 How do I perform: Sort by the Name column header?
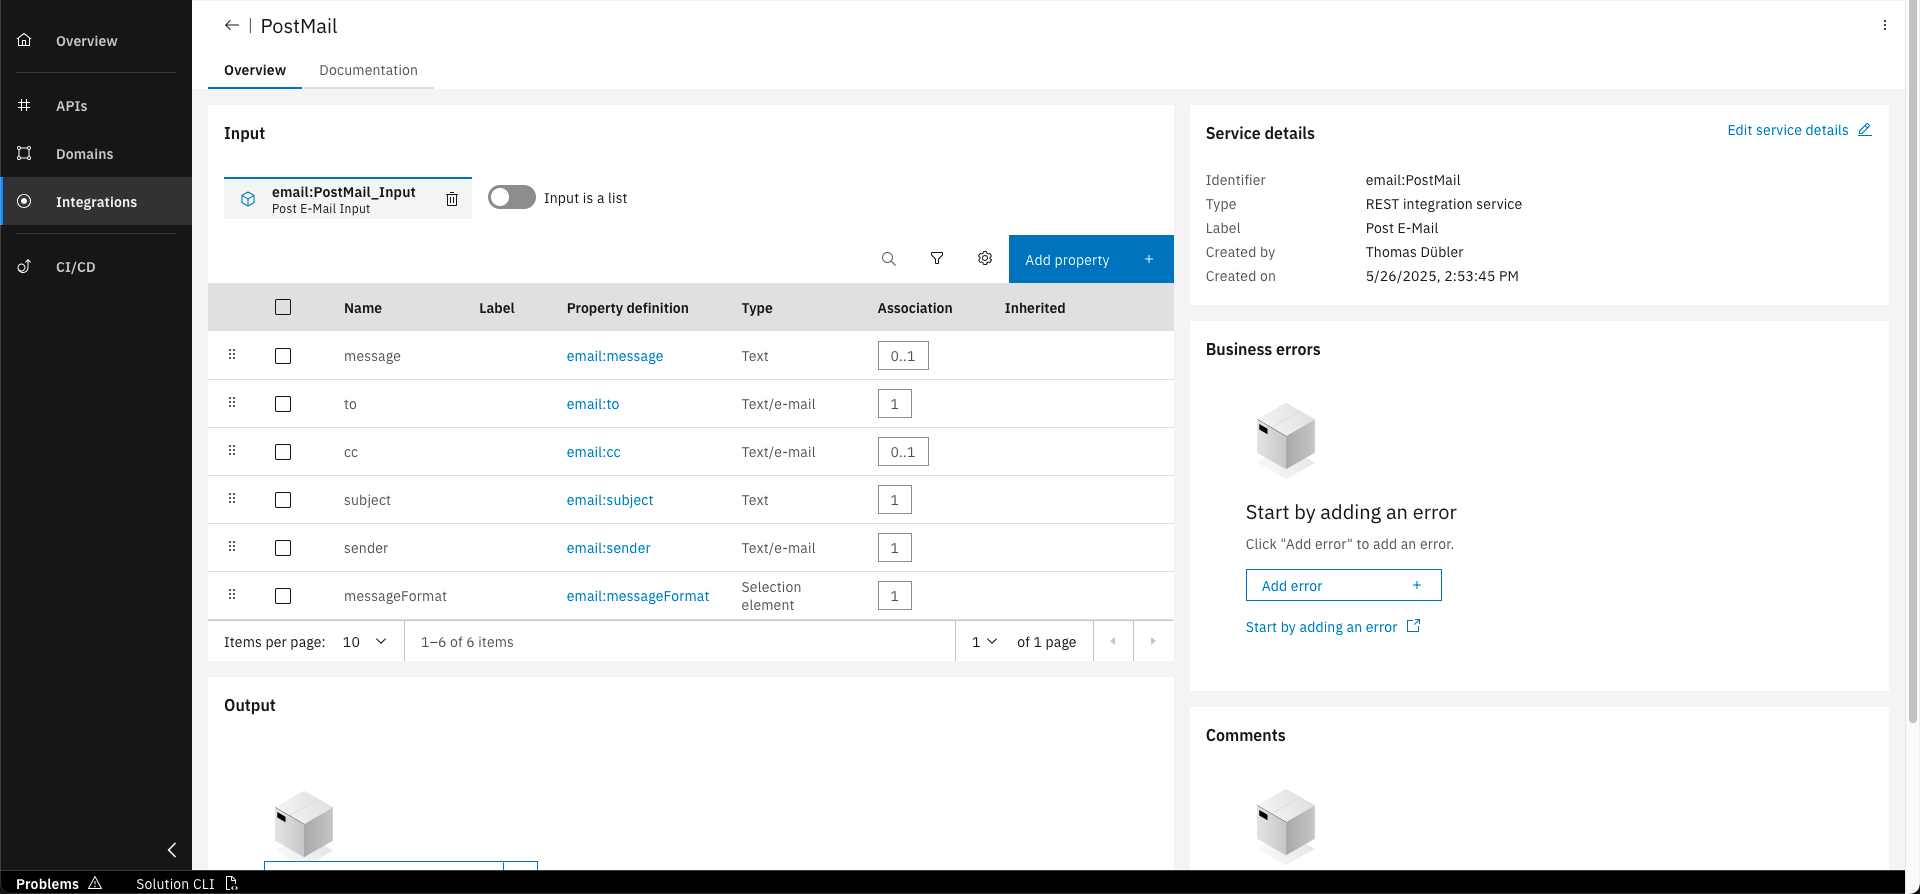tap(363, 308)
